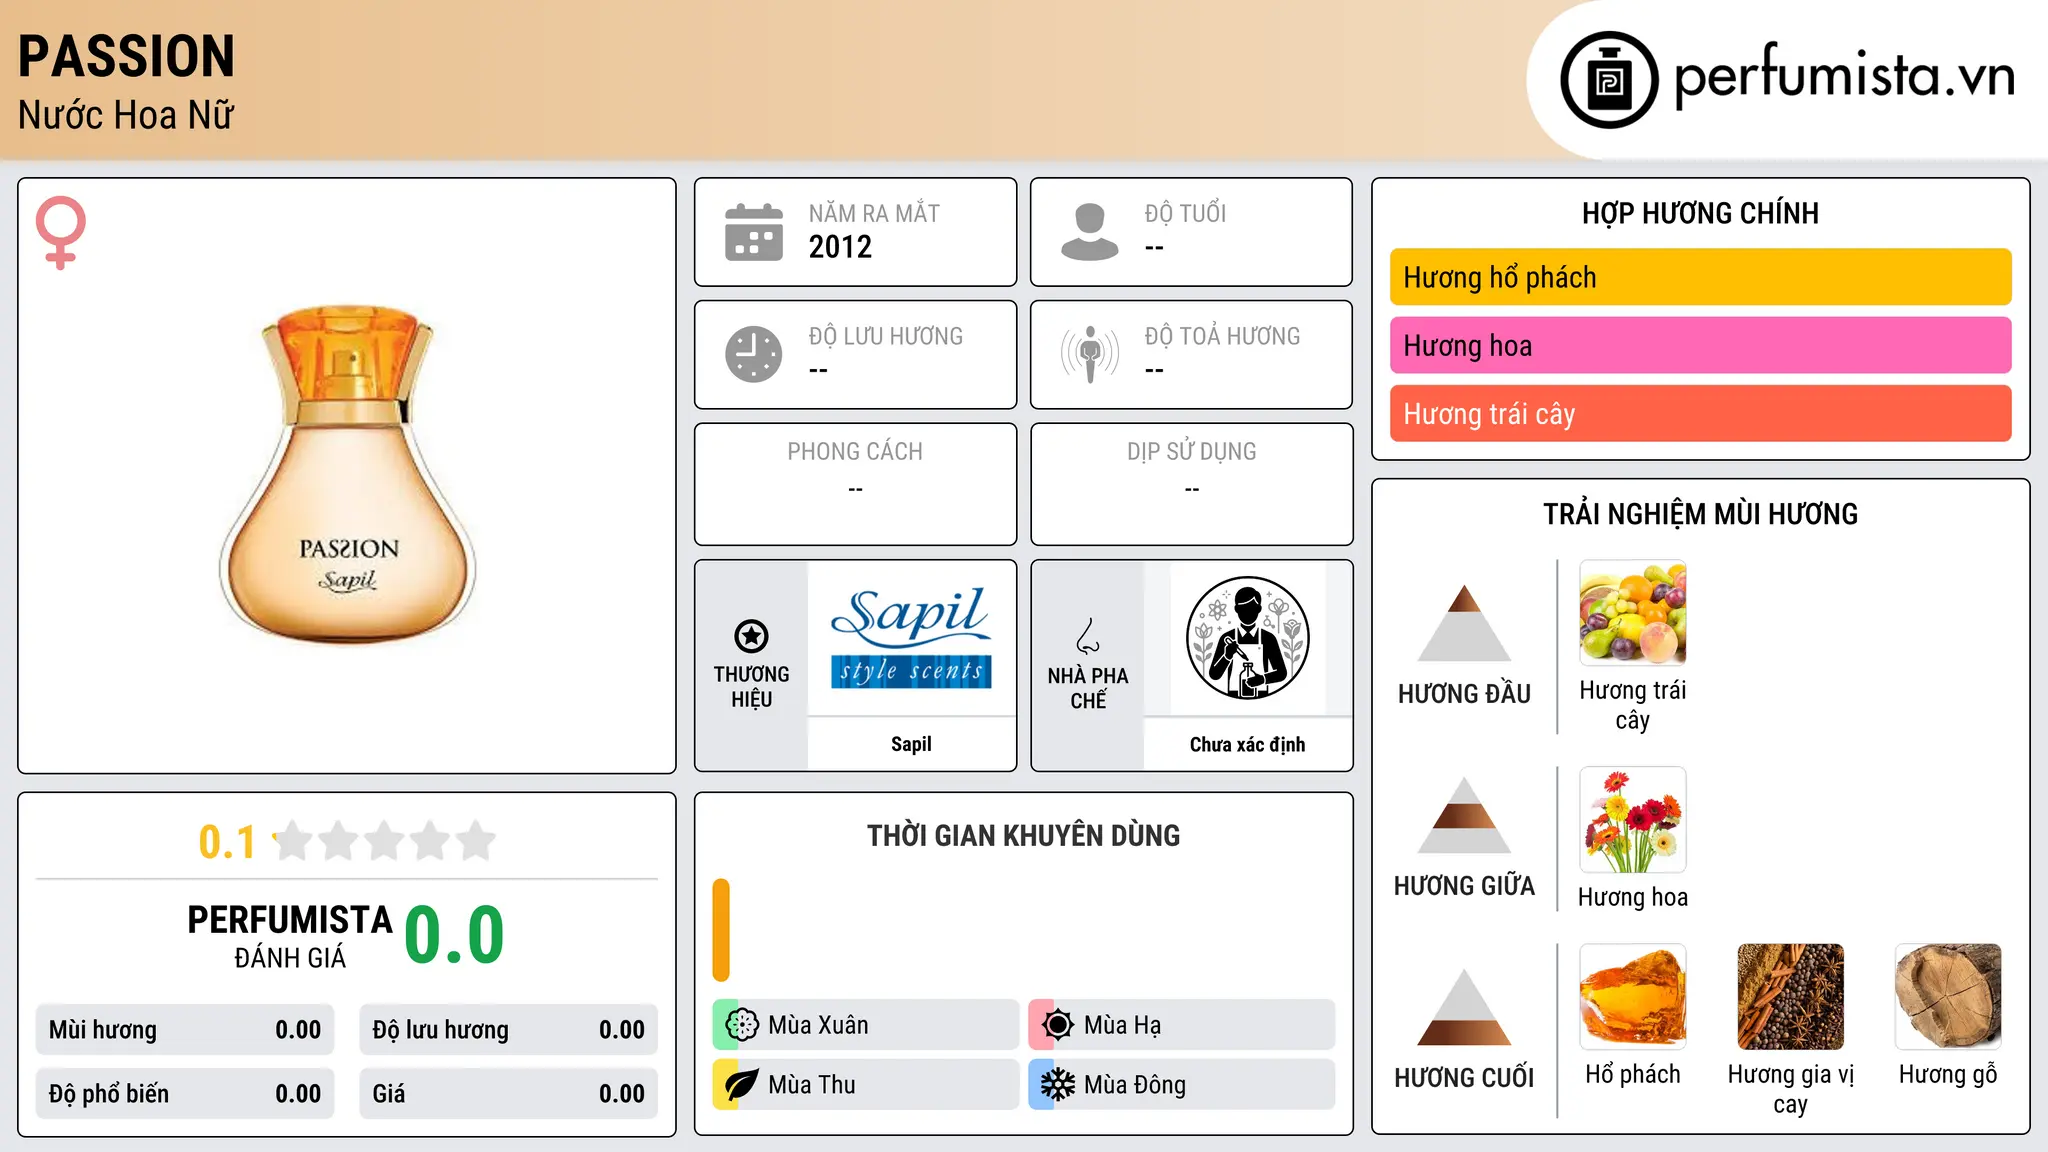
Task: Select the flower bouquet note image
Action: click(1633, 820)
